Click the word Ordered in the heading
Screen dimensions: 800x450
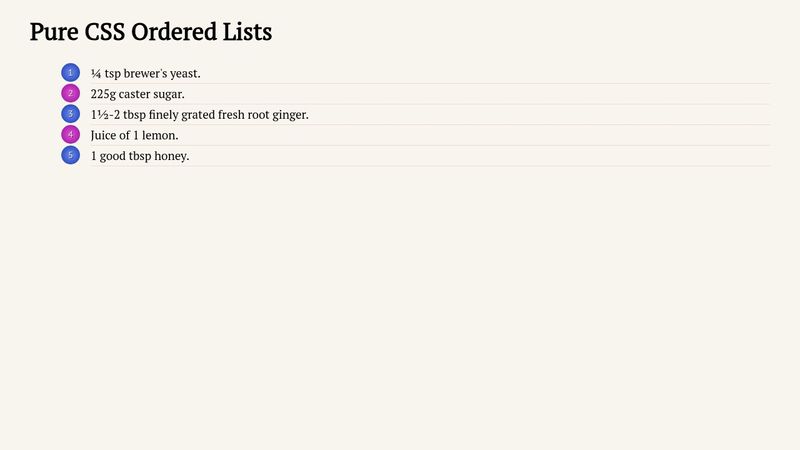[x=174, y=32]
